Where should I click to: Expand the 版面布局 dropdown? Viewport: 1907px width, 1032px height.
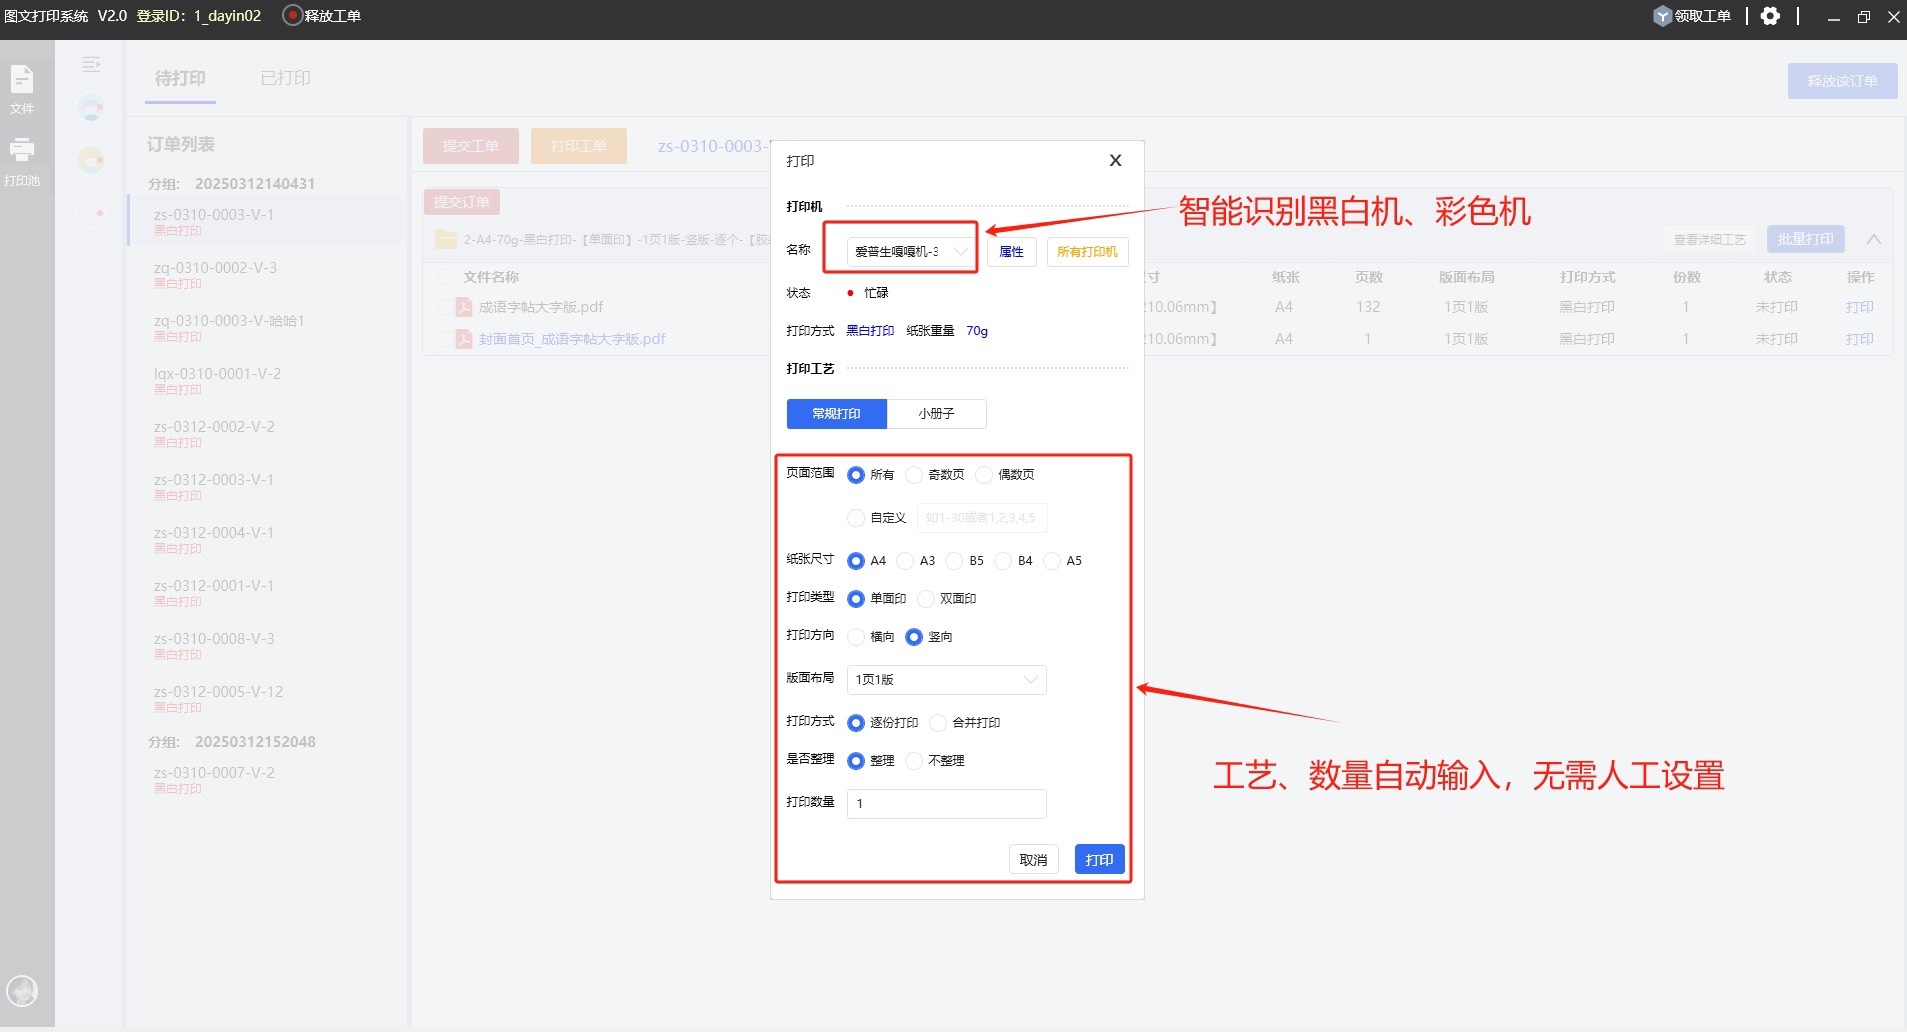click(x=946, y=680)
